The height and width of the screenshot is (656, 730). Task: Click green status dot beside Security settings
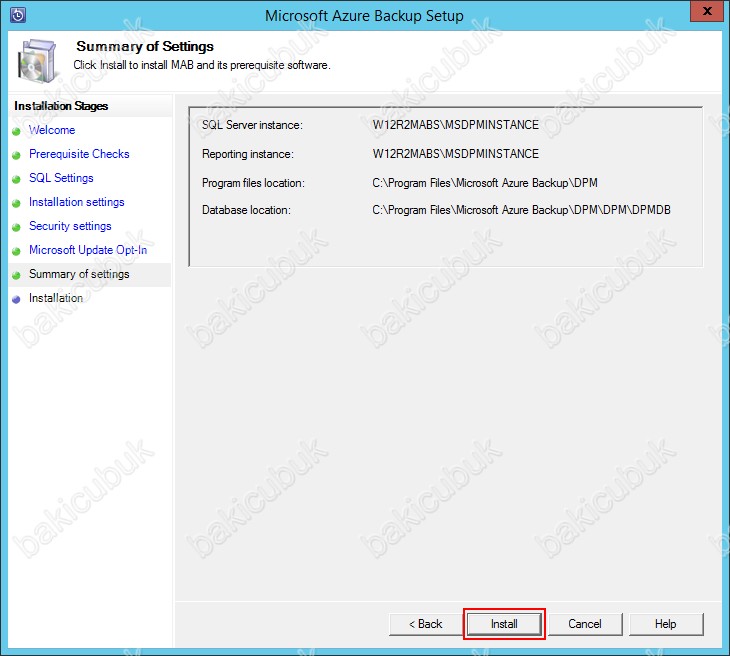(x=16, y=227)
